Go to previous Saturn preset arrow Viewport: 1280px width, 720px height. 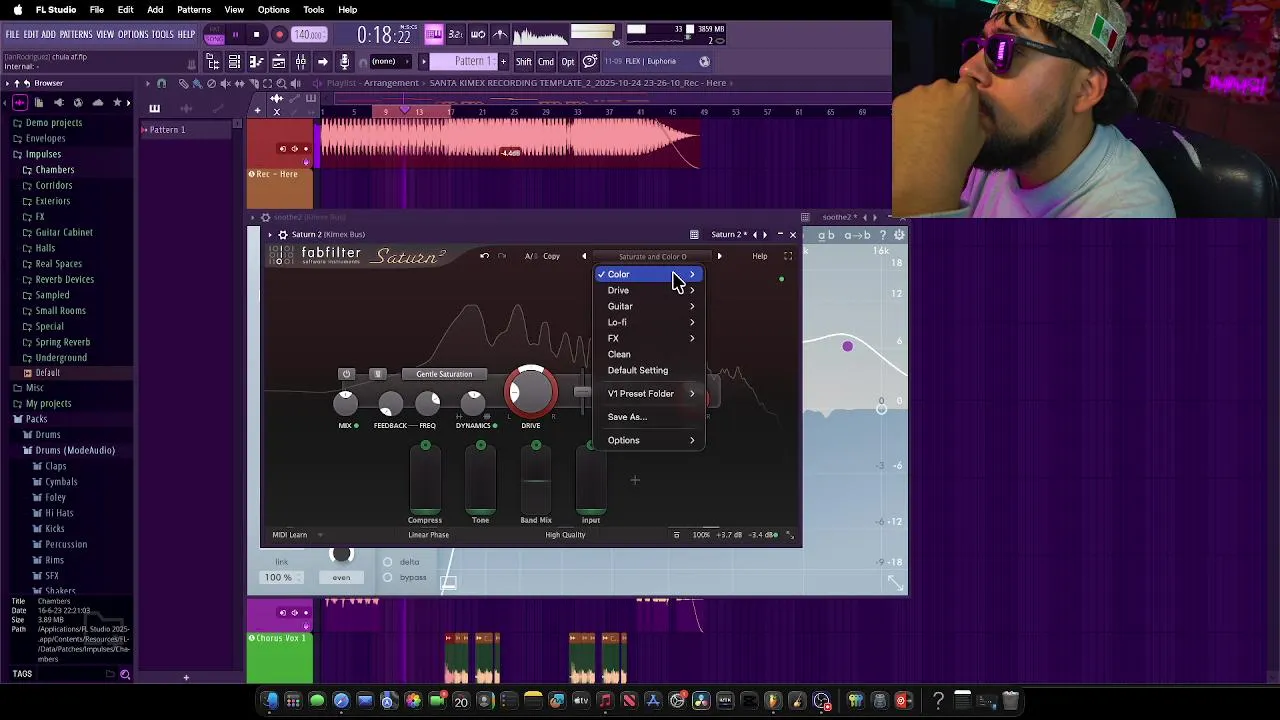(584, 257)
